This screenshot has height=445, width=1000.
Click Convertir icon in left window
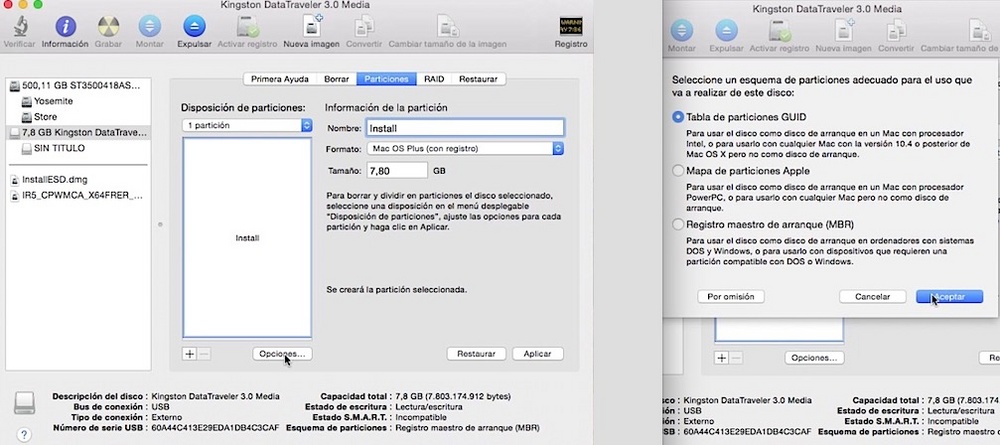[364, 27]
